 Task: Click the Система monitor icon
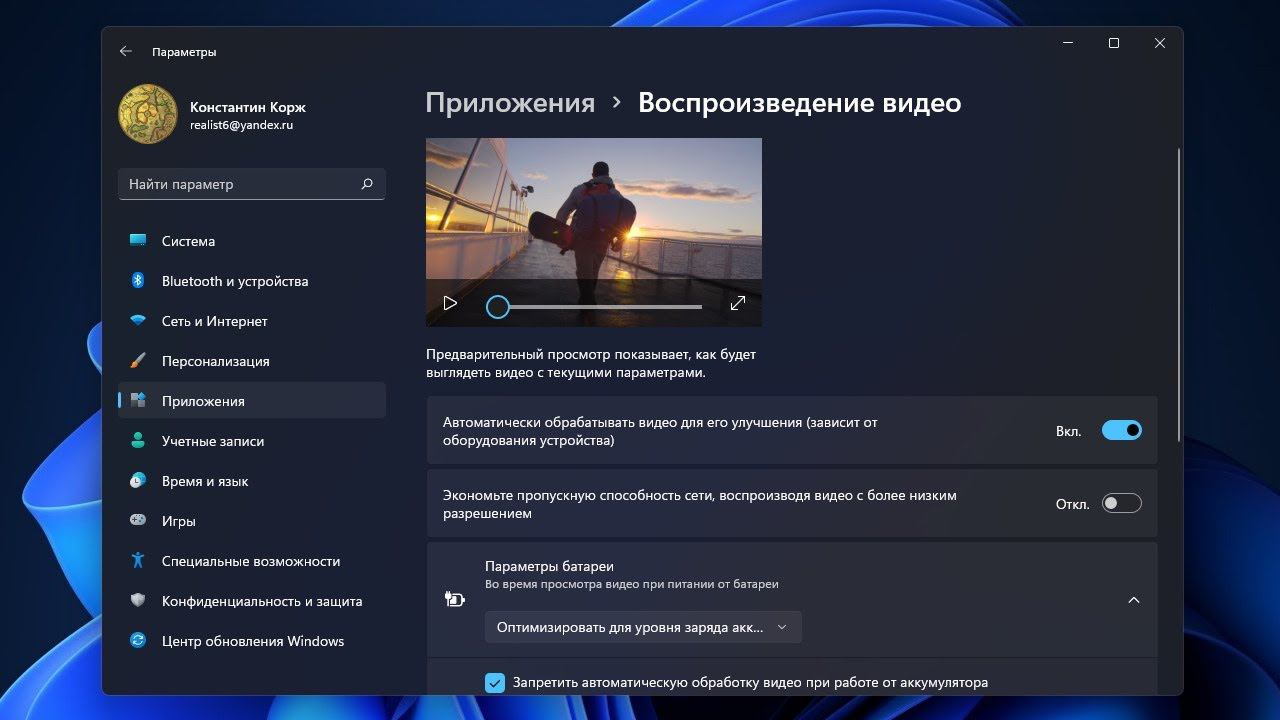138,241
